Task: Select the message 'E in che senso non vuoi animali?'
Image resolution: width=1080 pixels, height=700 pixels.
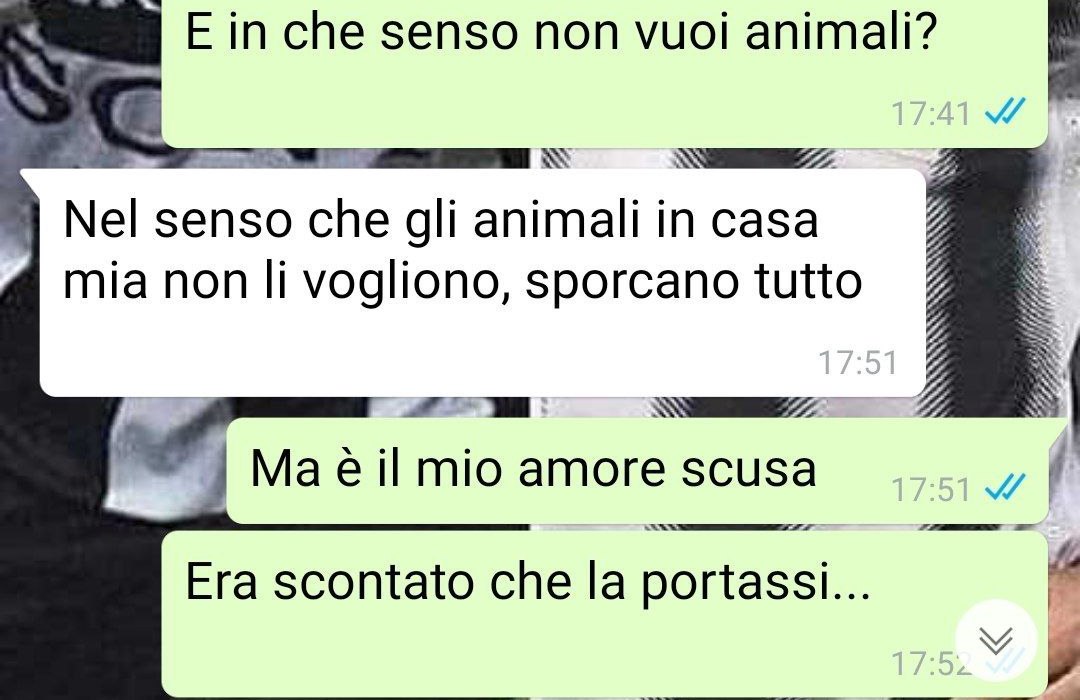Action: [604, 72]
